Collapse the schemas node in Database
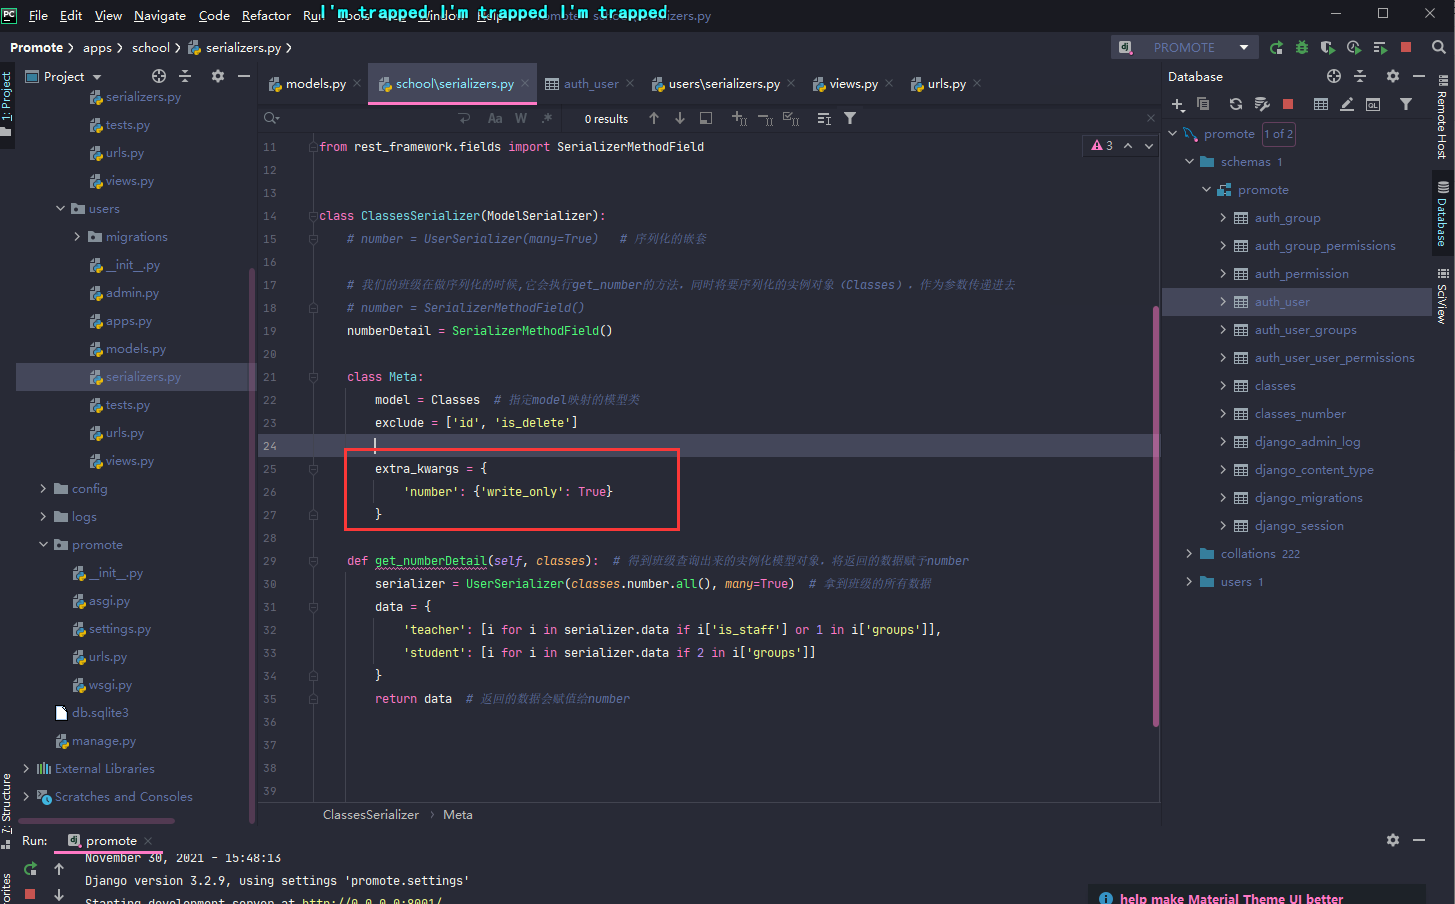 1189,162
